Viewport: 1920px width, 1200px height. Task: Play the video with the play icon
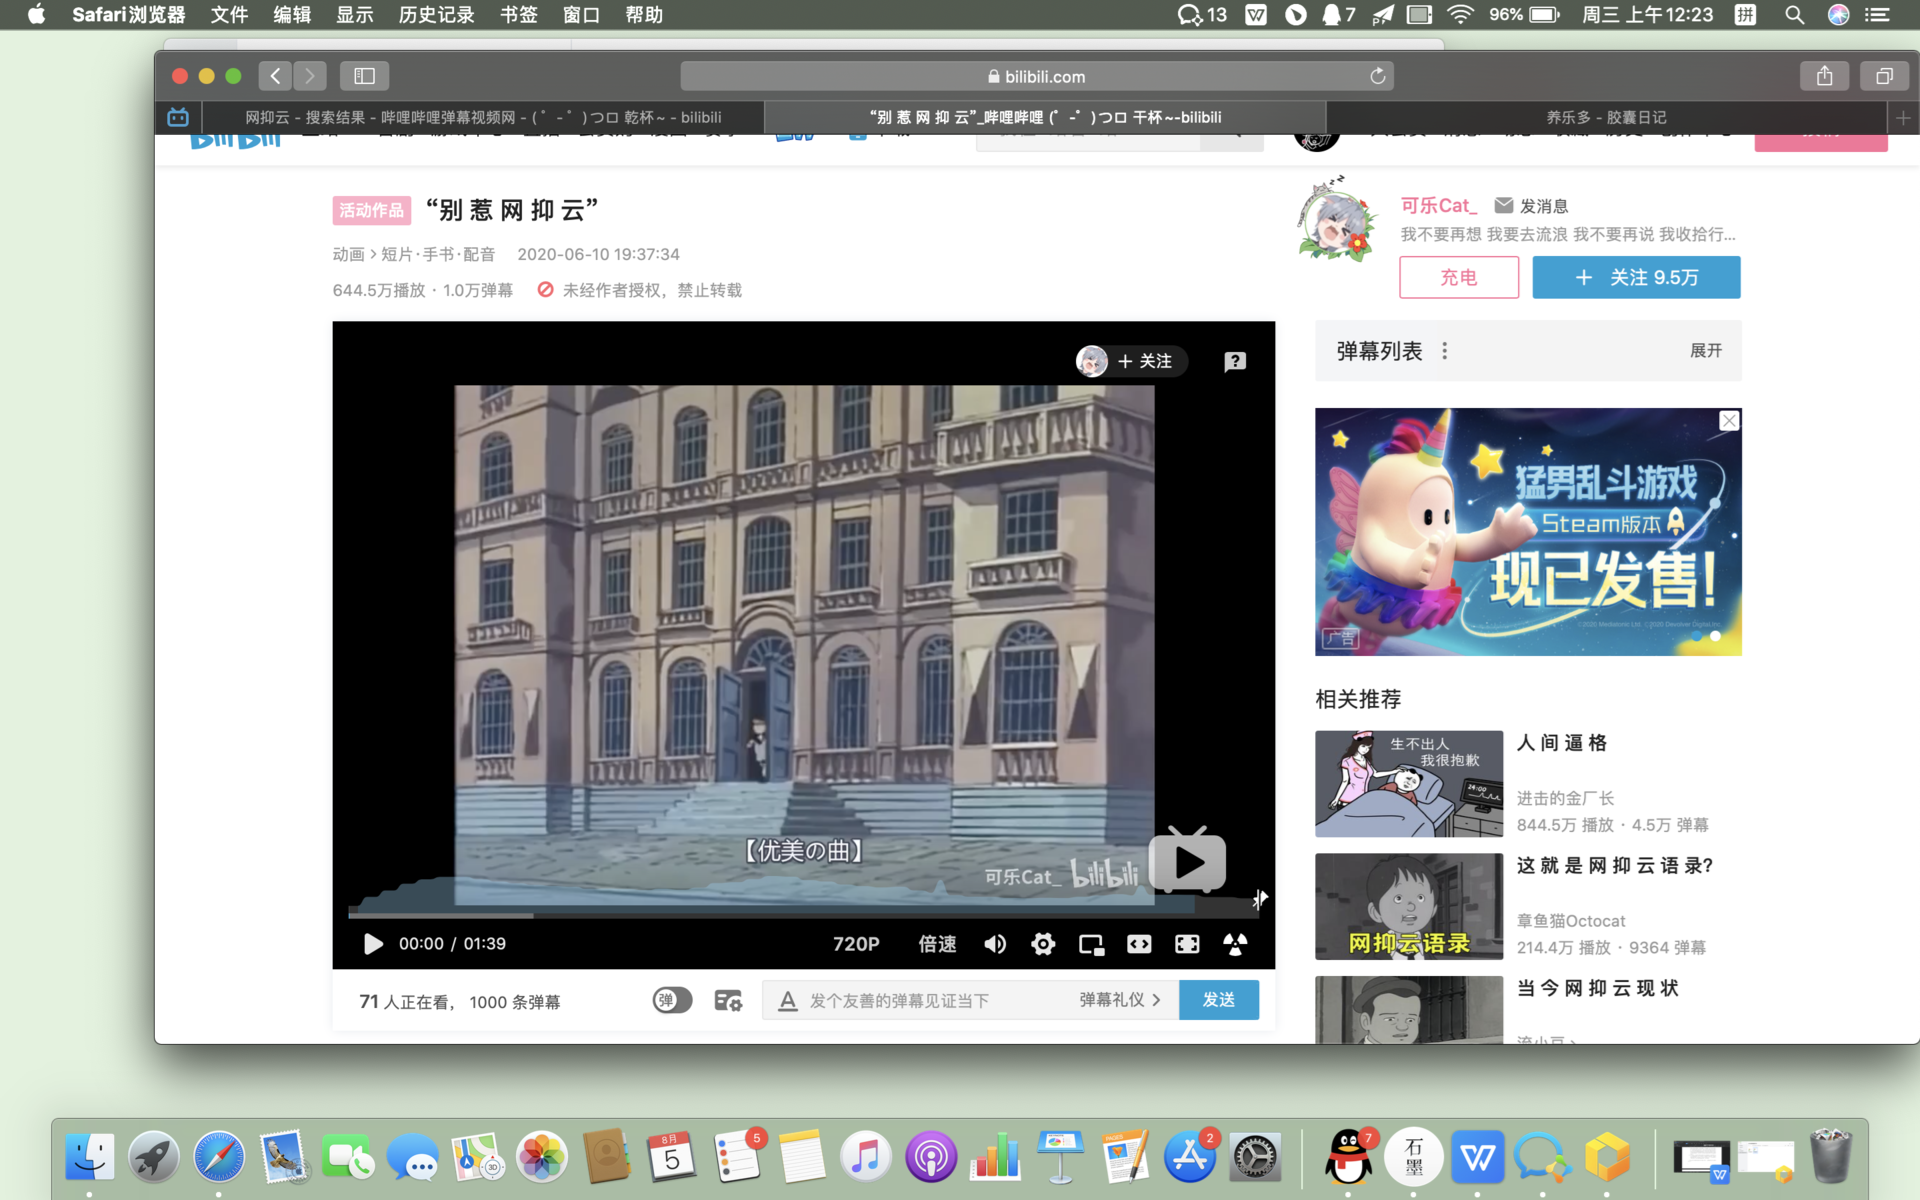pos(372,944)
